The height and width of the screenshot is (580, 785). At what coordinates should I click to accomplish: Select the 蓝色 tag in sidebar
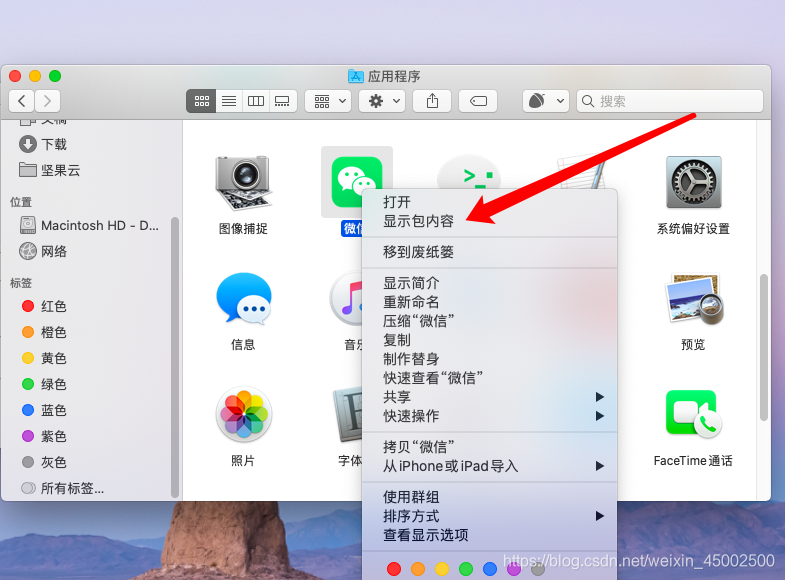click(x=44, y=410)
